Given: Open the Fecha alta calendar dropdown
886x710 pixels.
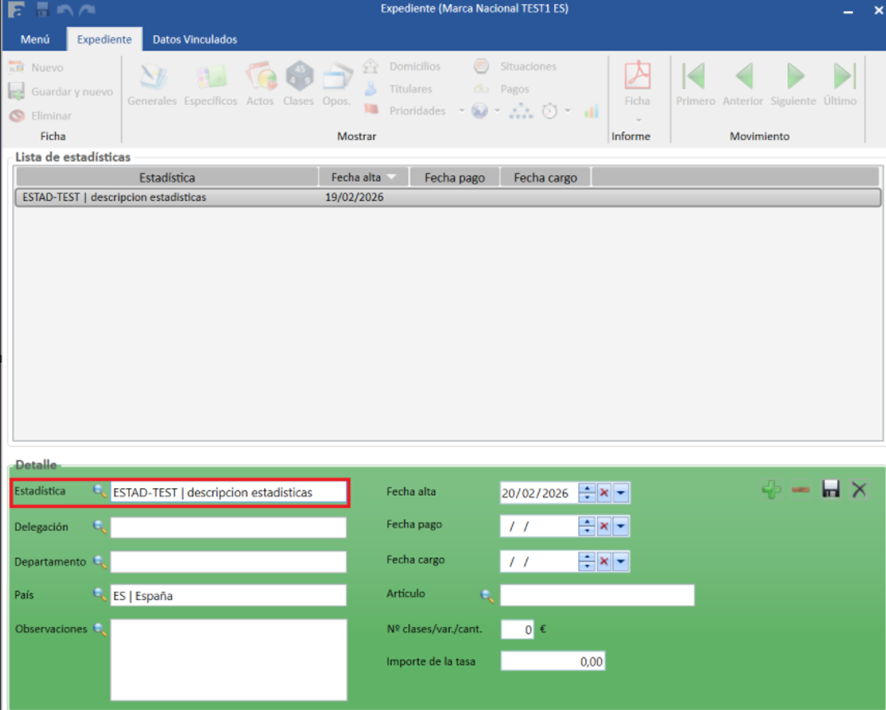Looking at the screenshot, I should (x=621, y=493).
